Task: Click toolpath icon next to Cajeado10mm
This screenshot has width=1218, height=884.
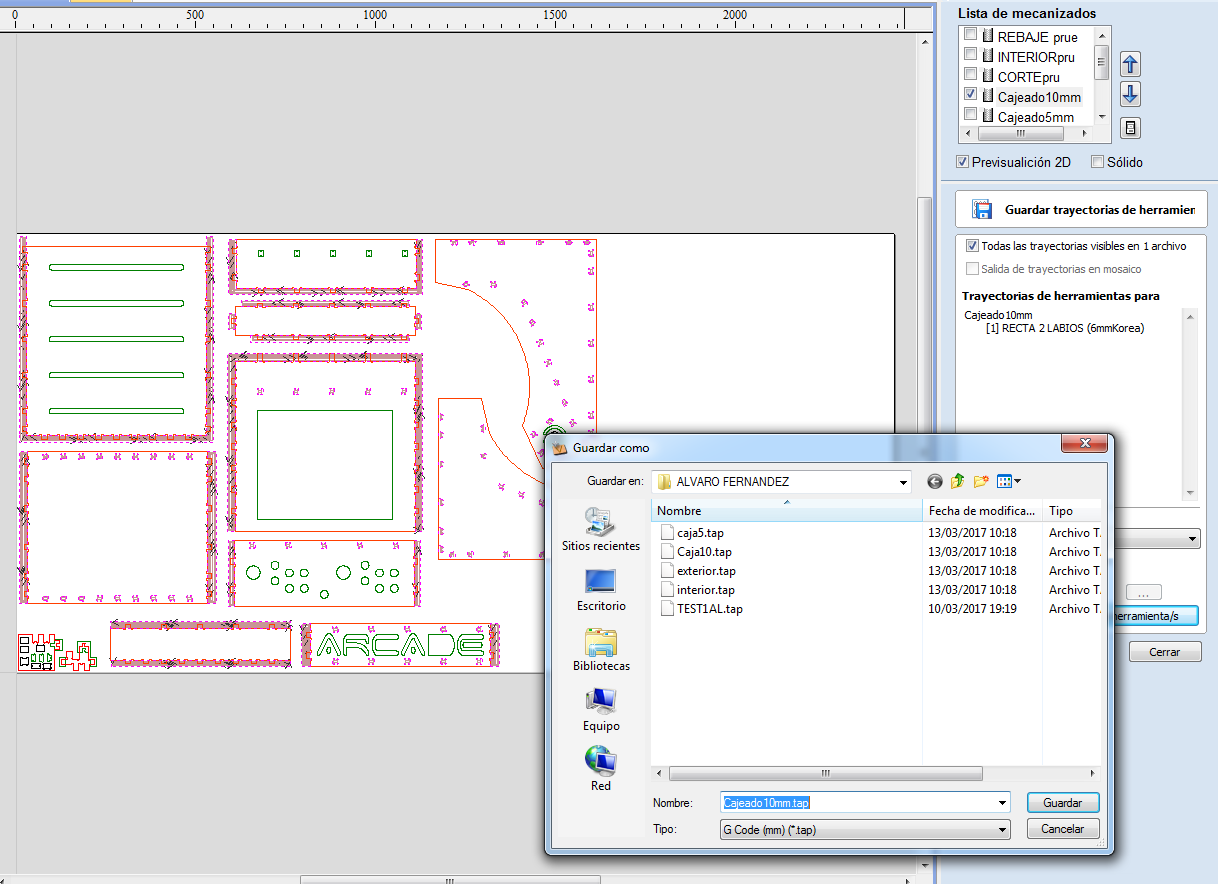Action: [988, 96]
